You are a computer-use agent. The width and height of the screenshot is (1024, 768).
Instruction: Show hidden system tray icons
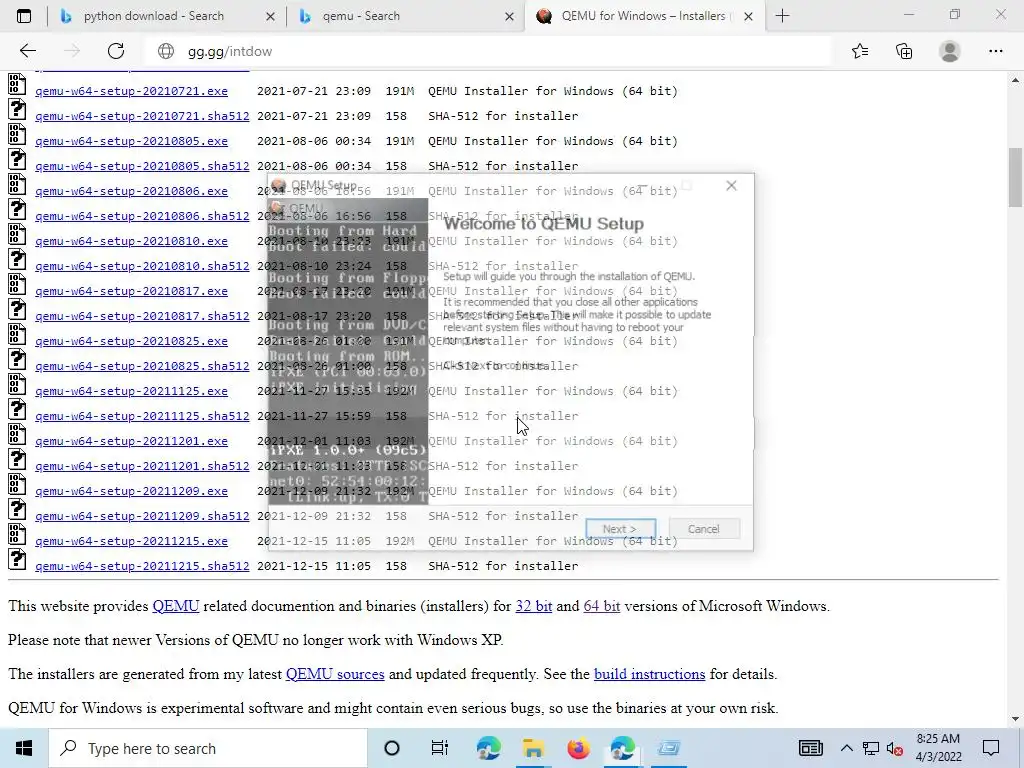(x=846, y=748)
